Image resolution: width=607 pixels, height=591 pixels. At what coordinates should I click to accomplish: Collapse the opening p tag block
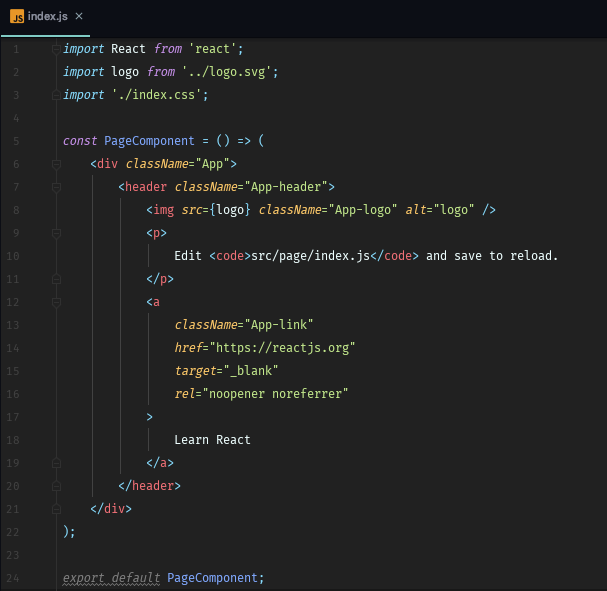pos(55,233)
